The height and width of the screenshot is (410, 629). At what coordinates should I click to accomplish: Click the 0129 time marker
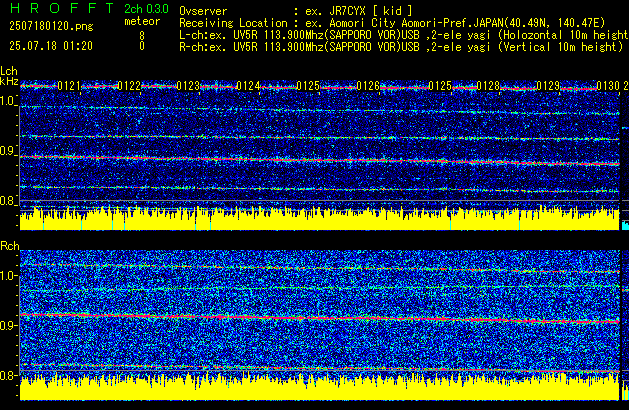(x=548, y=86)
